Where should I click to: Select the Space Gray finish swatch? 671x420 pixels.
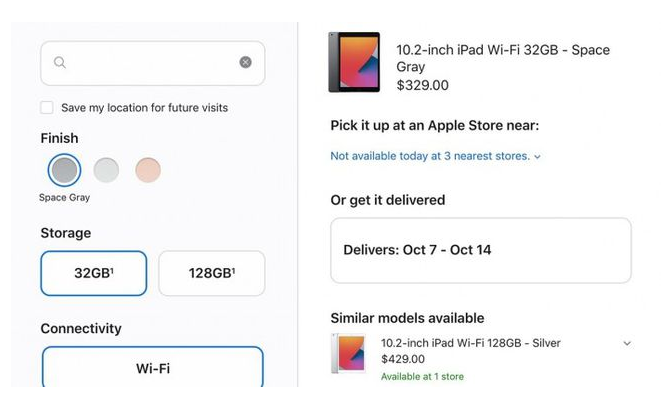(x=64, y=170)
